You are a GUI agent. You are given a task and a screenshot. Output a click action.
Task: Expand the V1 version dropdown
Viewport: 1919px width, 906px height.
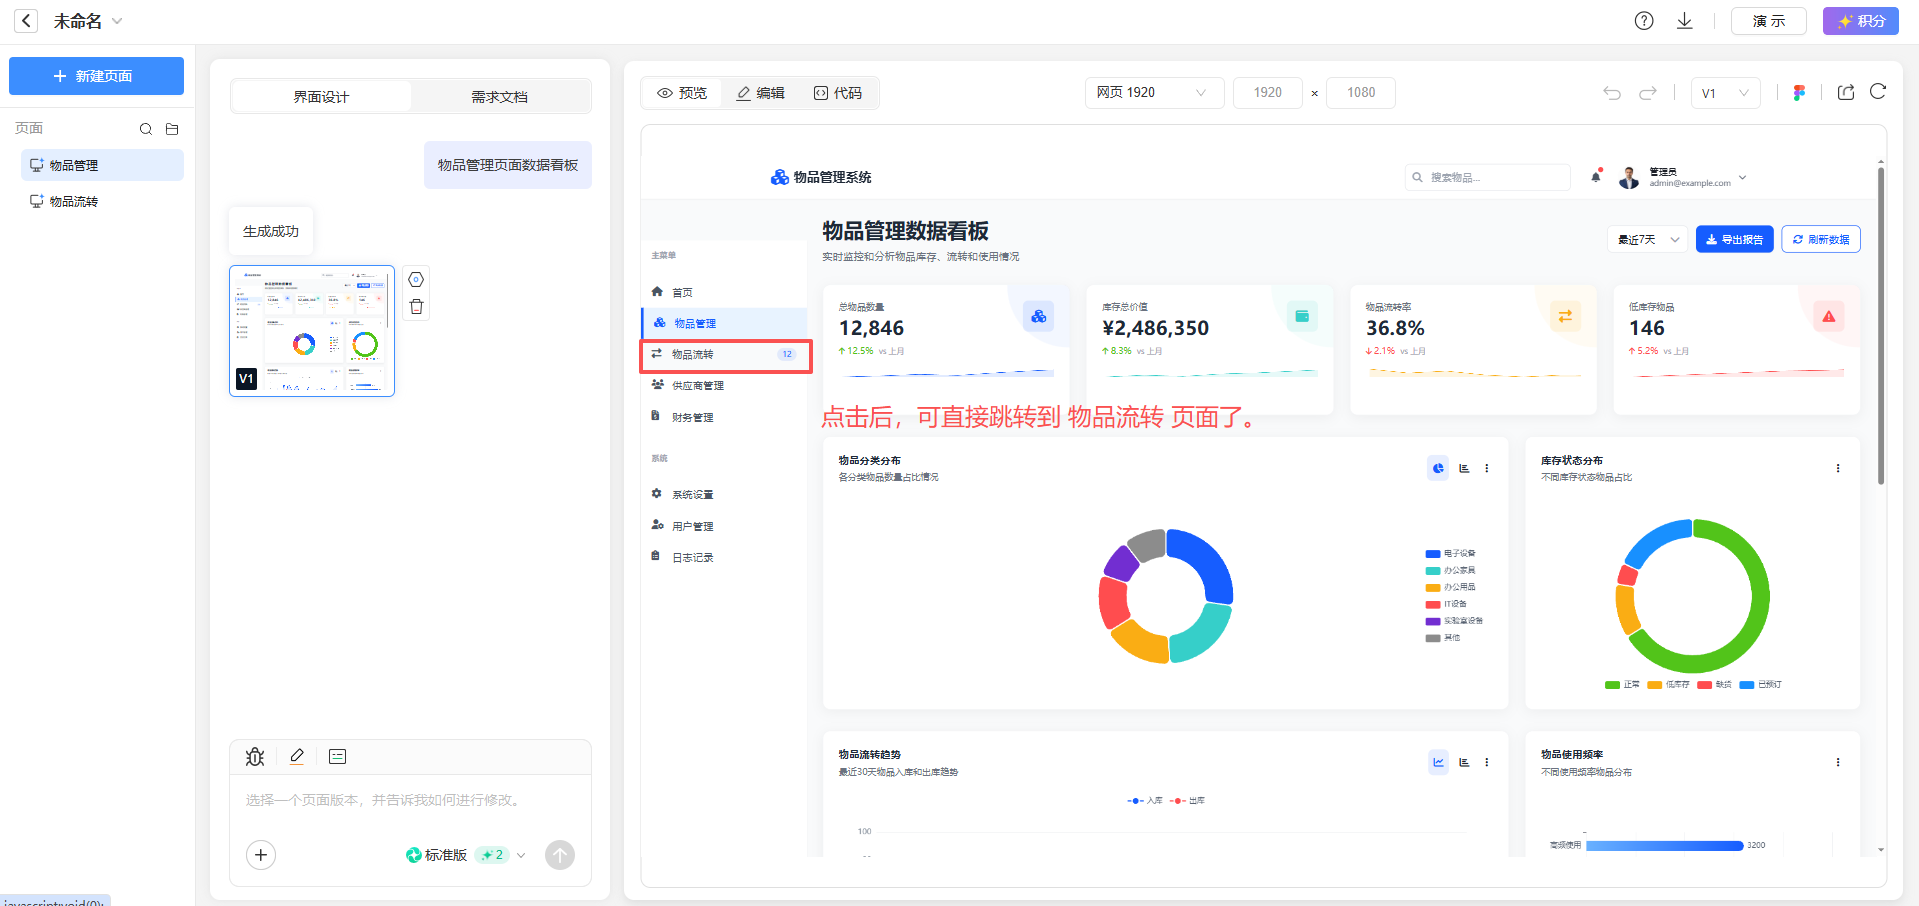click(x=1726, y=93)
